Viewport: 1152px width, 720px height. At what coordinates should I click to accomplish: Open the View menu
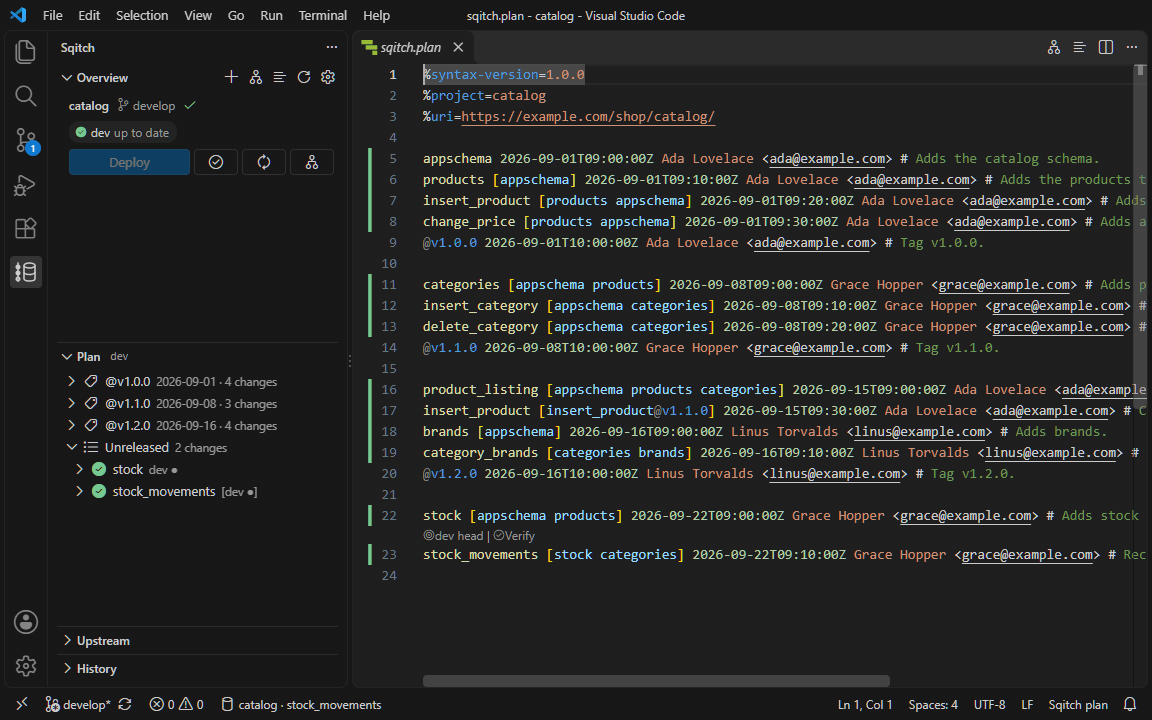pyautogui.click(x=198, y=15)
